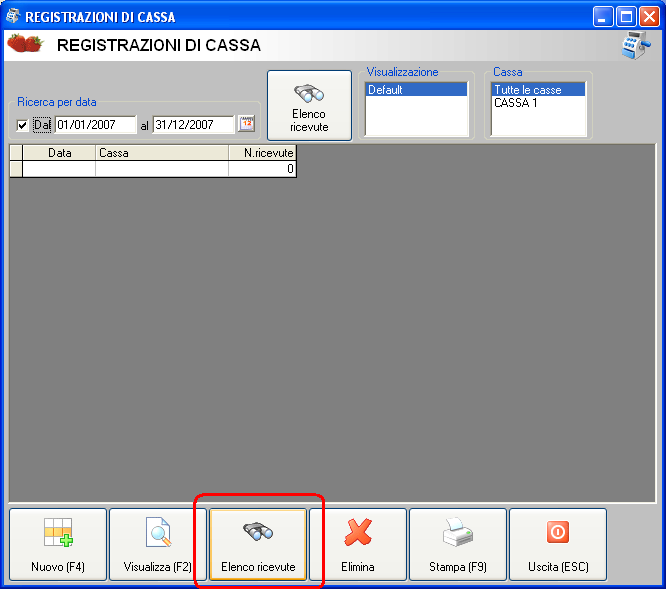Click the Data column header
The height and width of the screenshot is (589, 666).
59,153
